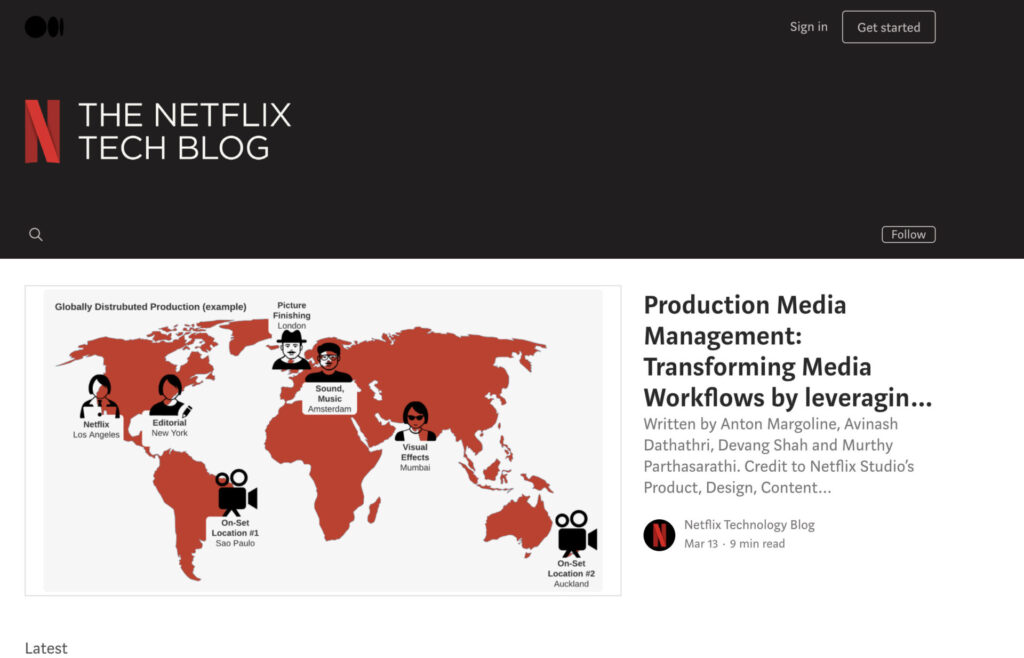Click the Mar 13 publish date

[x=700, y=544]
